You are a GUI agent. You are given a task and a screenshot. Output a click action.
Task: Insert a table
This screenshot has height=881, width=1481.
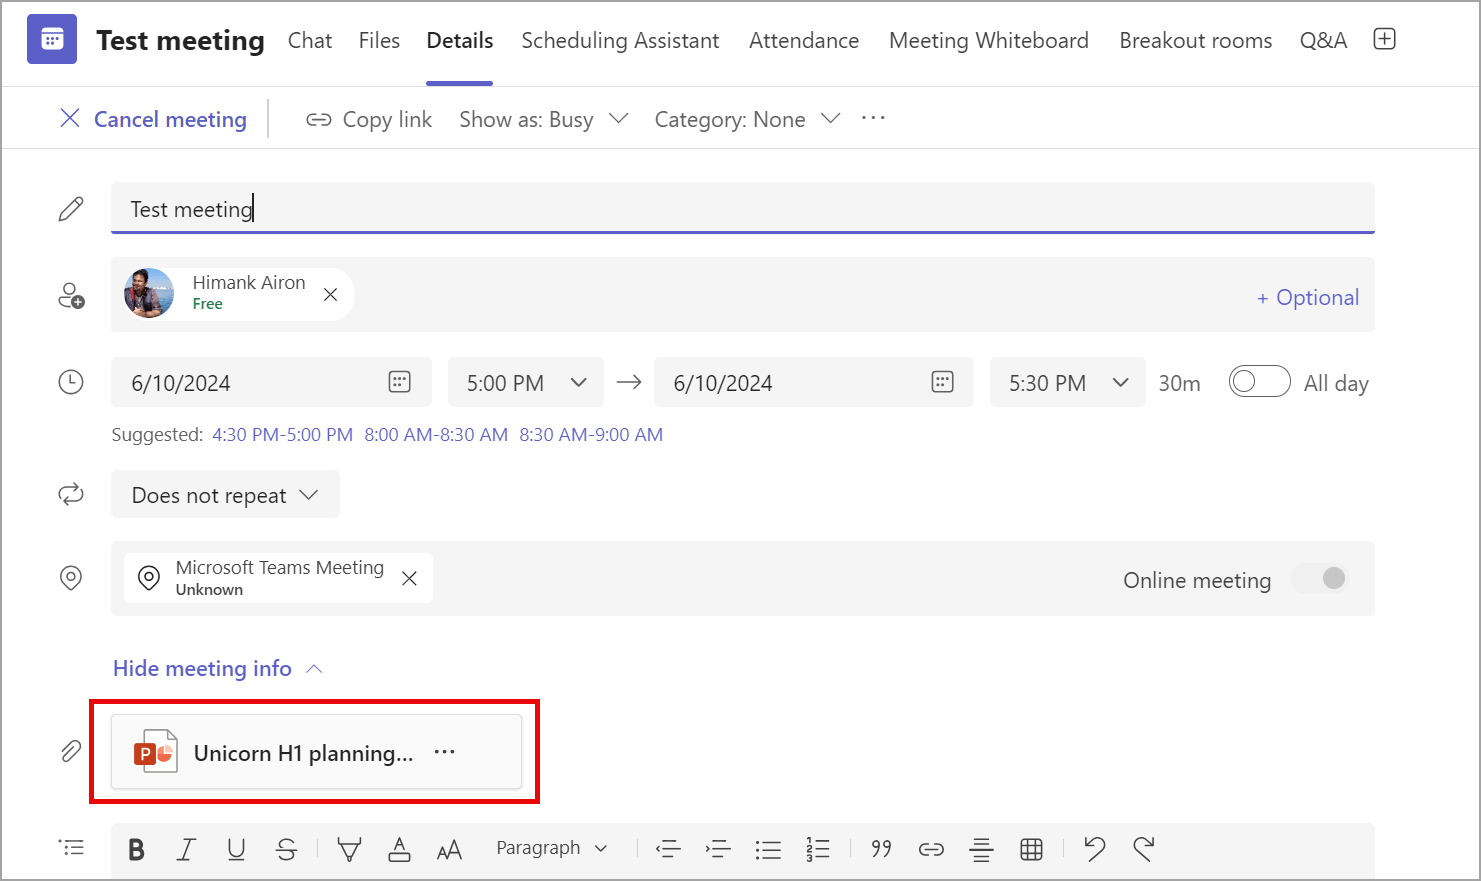tap(1031, 850)
